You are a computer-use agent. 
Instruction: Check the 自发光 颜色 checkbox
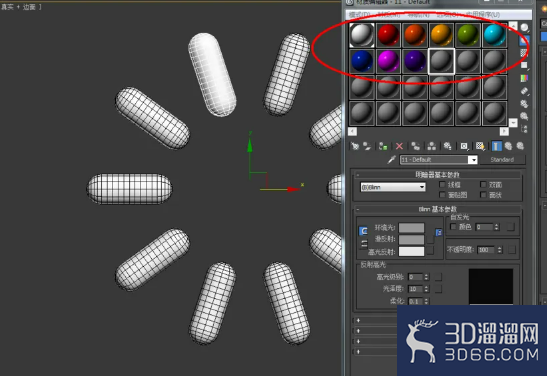tap(453, 227)
